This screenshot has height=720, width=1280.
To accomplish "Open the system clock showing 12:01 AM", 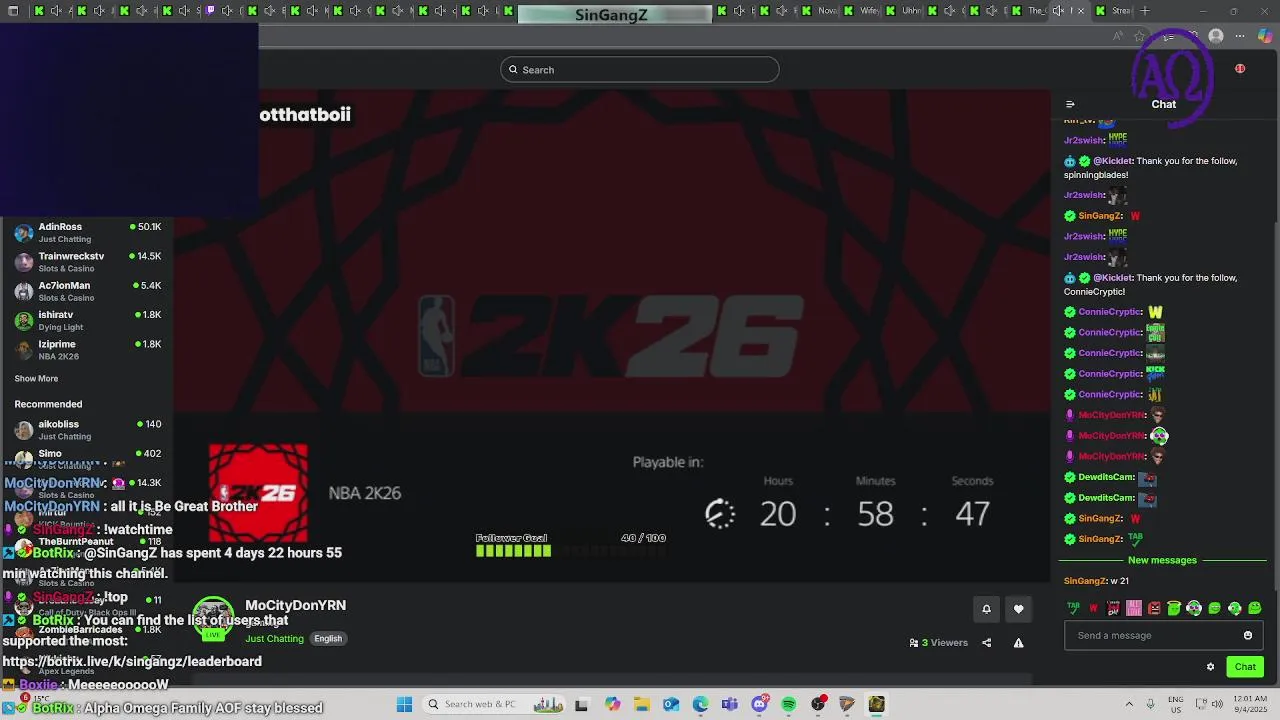I will (x=1250, y=704).
